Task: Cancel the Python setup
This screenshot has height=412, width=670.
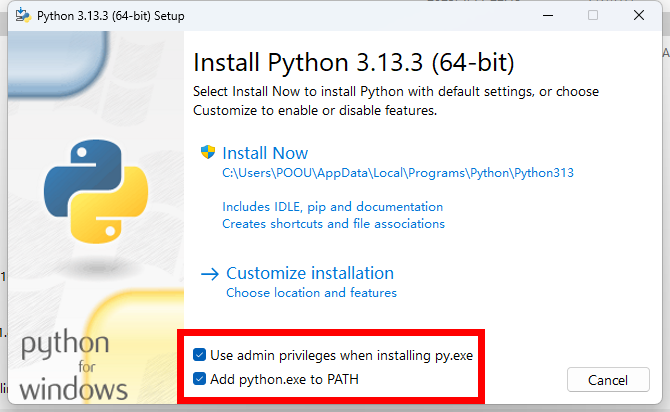Action: pyautogui.click(x=608, y=380)
